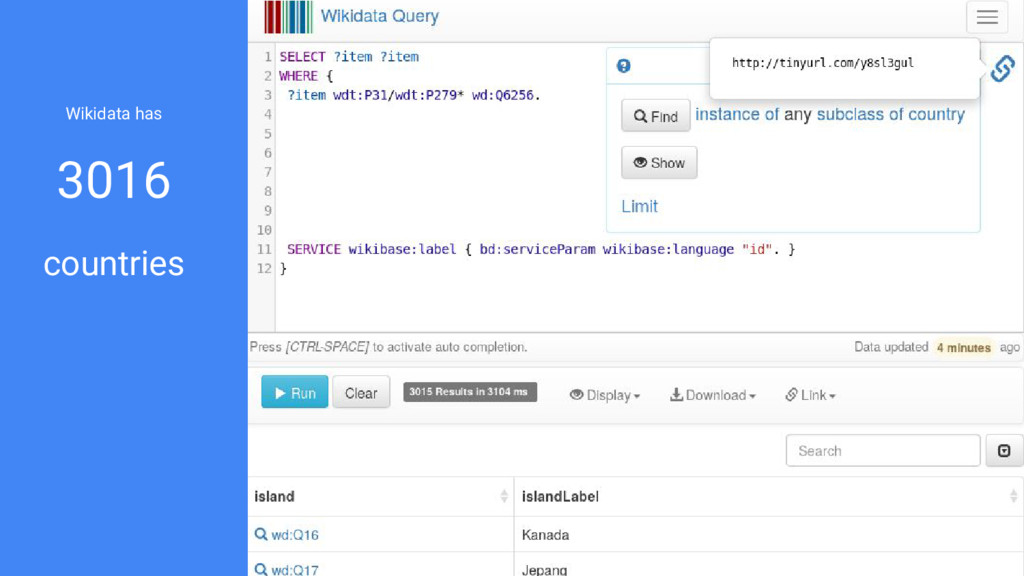Click the WHERE keyword on line 2
Screen dimensions: 1024x576
[298, 76]
